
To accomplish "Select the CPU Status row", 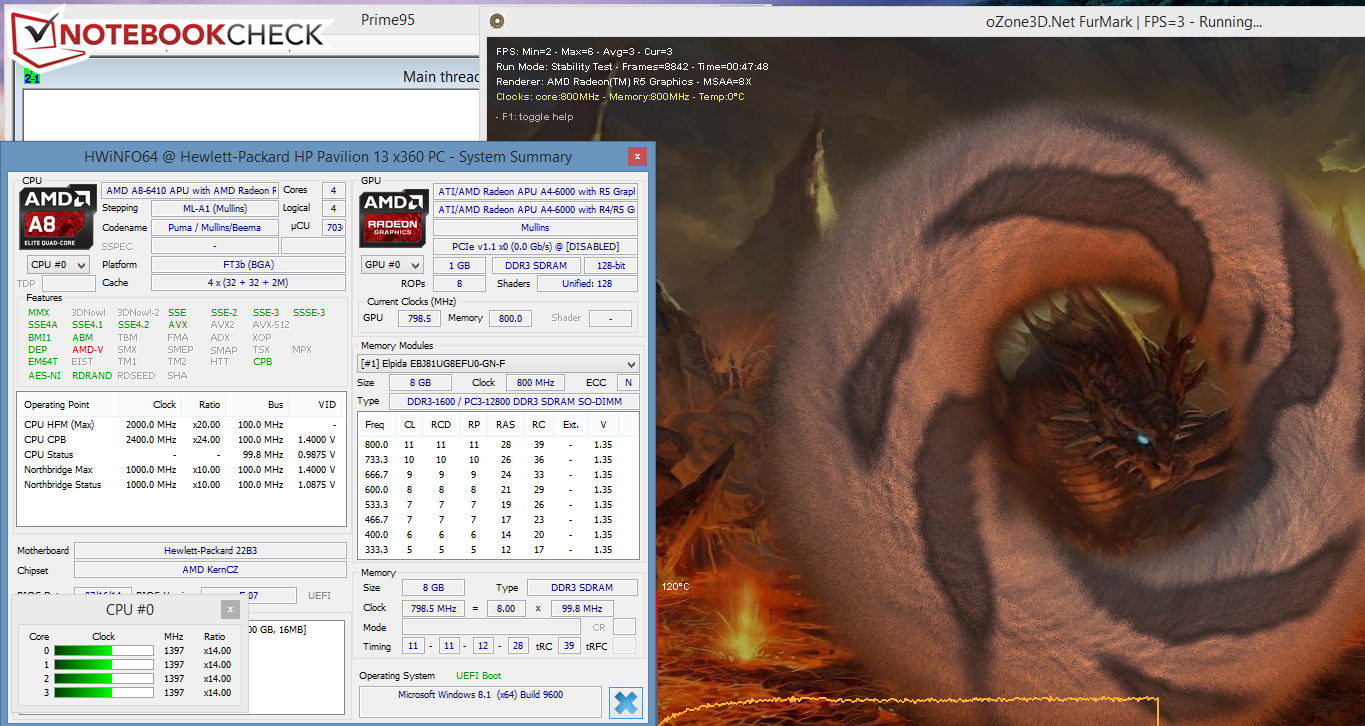I will pyautogui.click(x=181, y=454).
